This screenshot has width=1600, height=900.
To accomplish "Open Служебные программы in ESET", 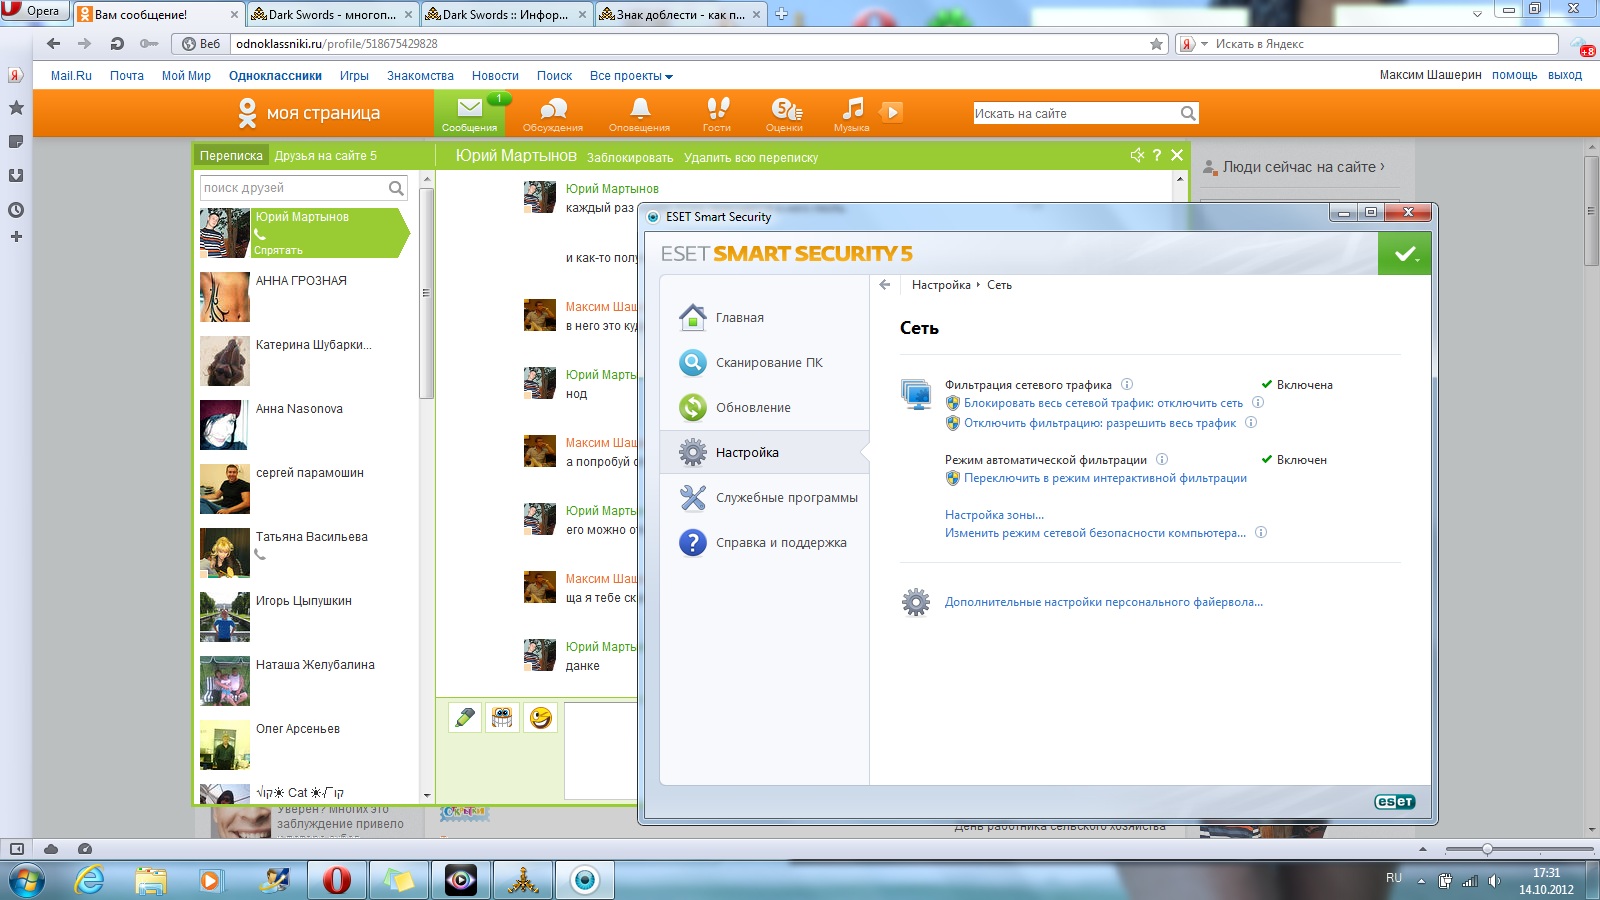I will click(765, 498).
